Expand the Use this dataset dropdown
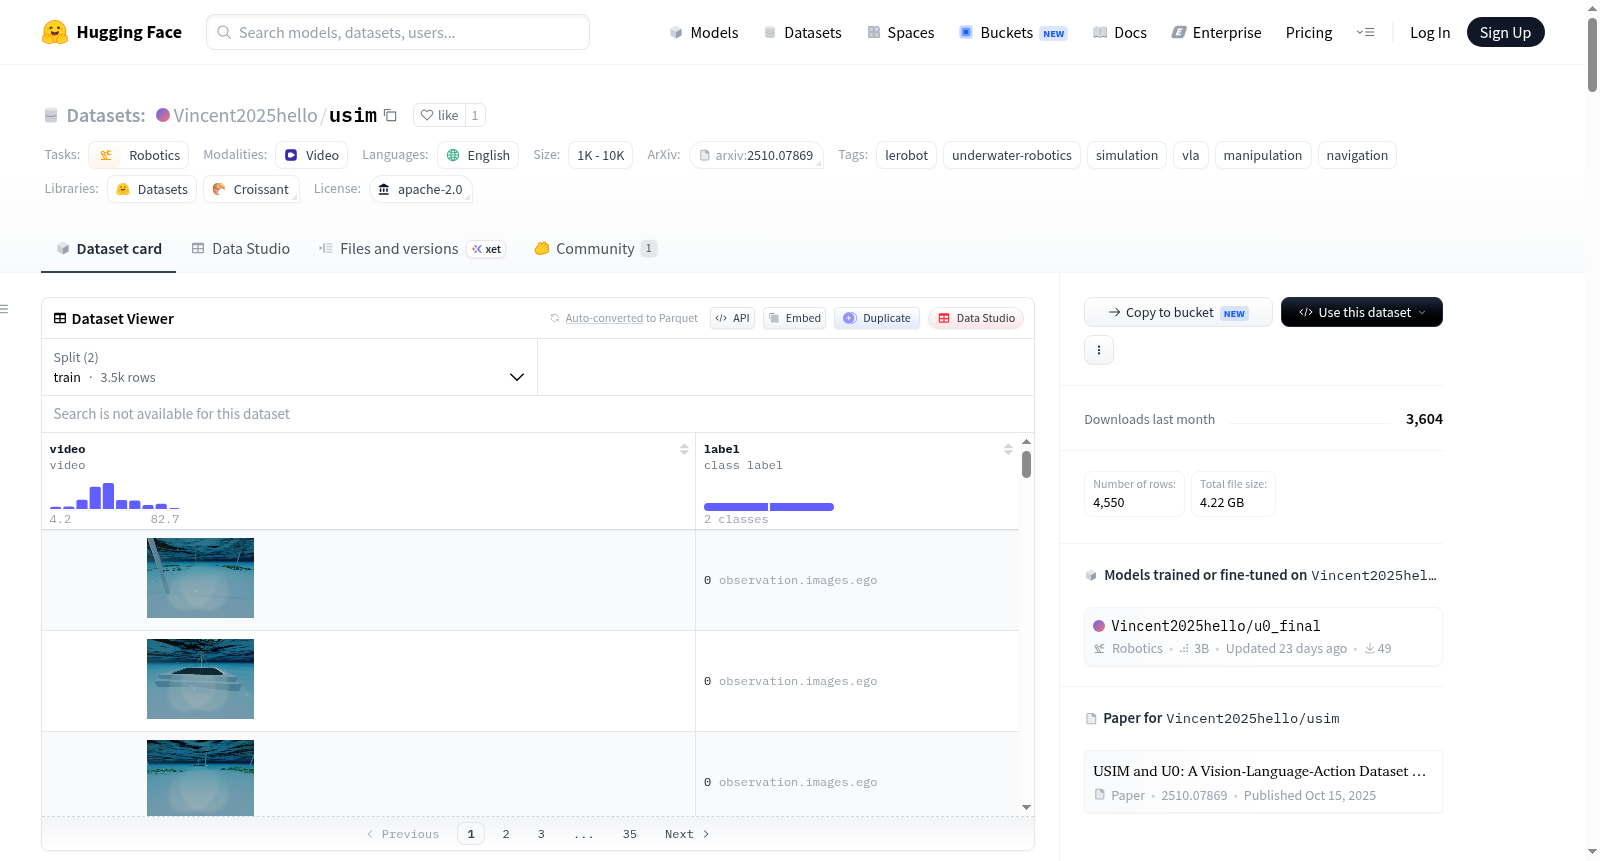Viewport: 1600px width, 861px height. coord(1362,312)
